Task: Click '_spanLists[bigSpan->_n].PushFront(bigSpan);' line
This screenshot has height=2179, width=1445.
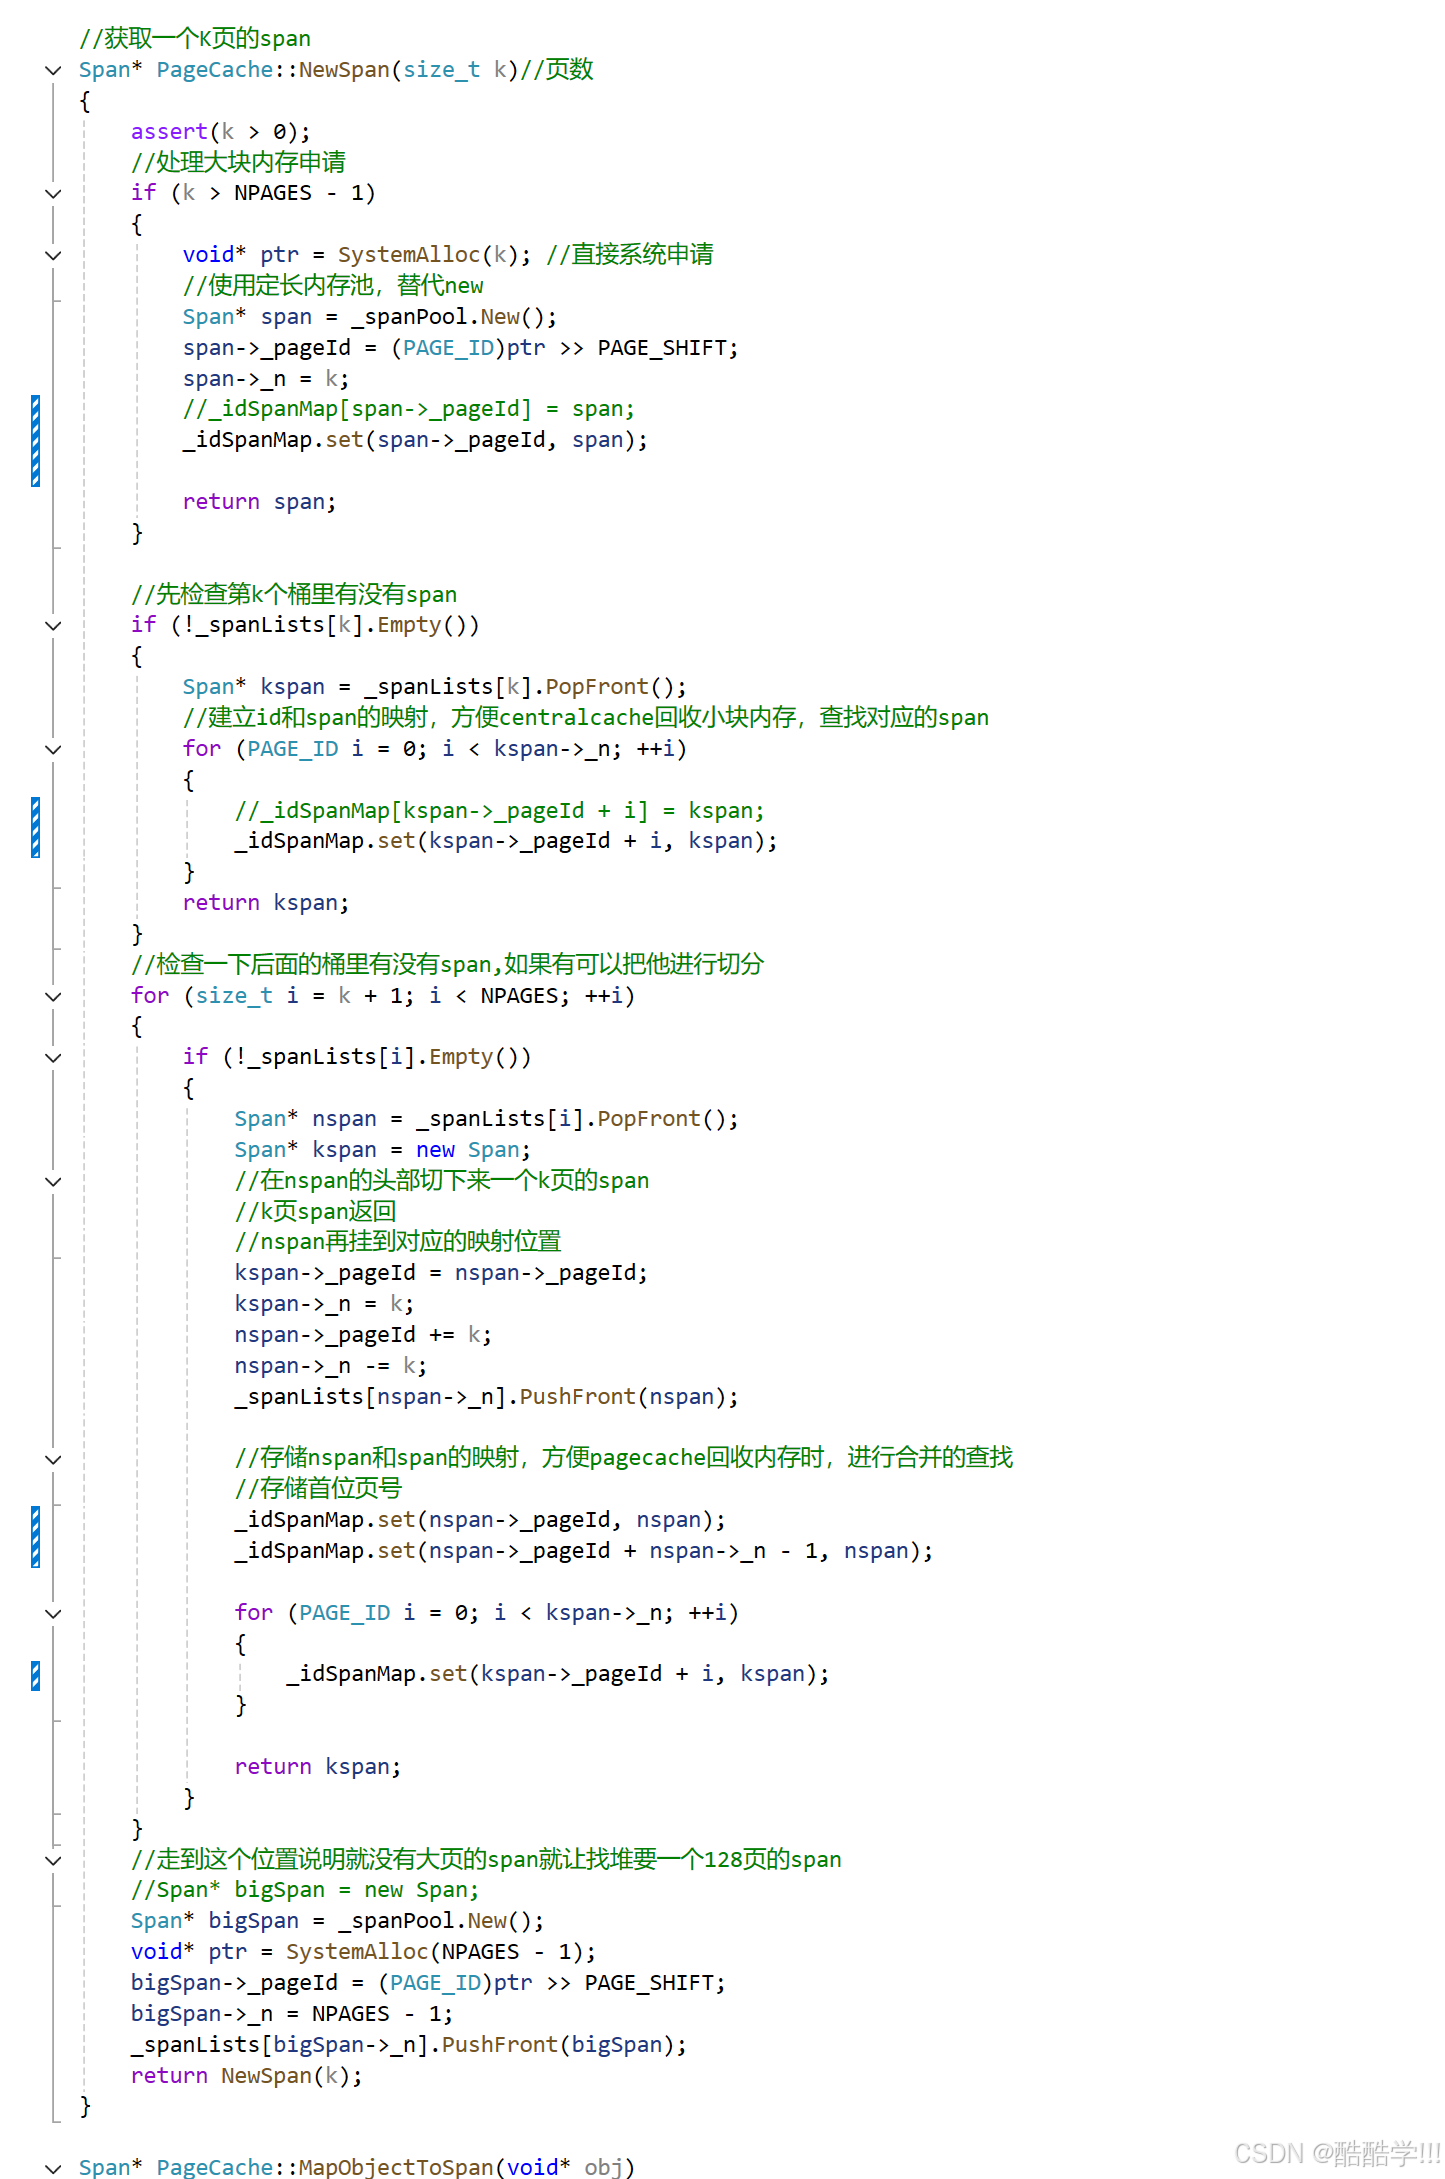Action: click(409, 2045)
